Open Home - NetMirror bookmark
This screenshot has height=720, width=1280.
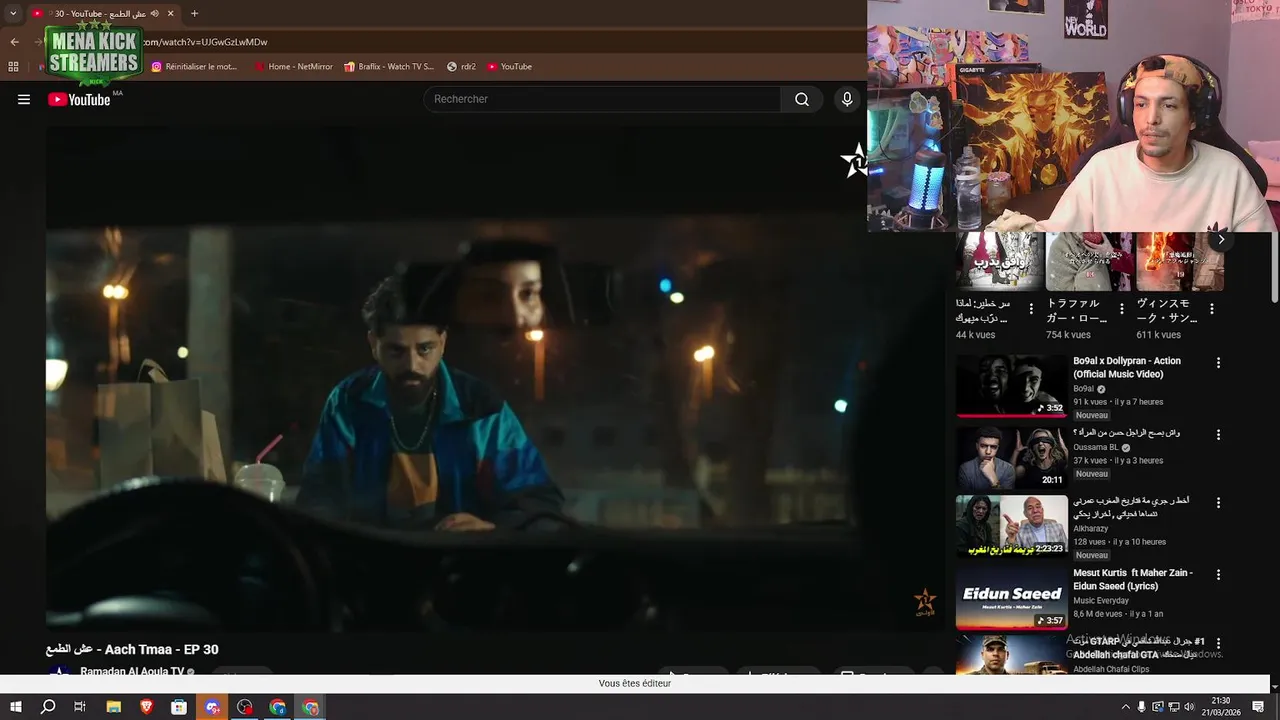click(294, 67)
